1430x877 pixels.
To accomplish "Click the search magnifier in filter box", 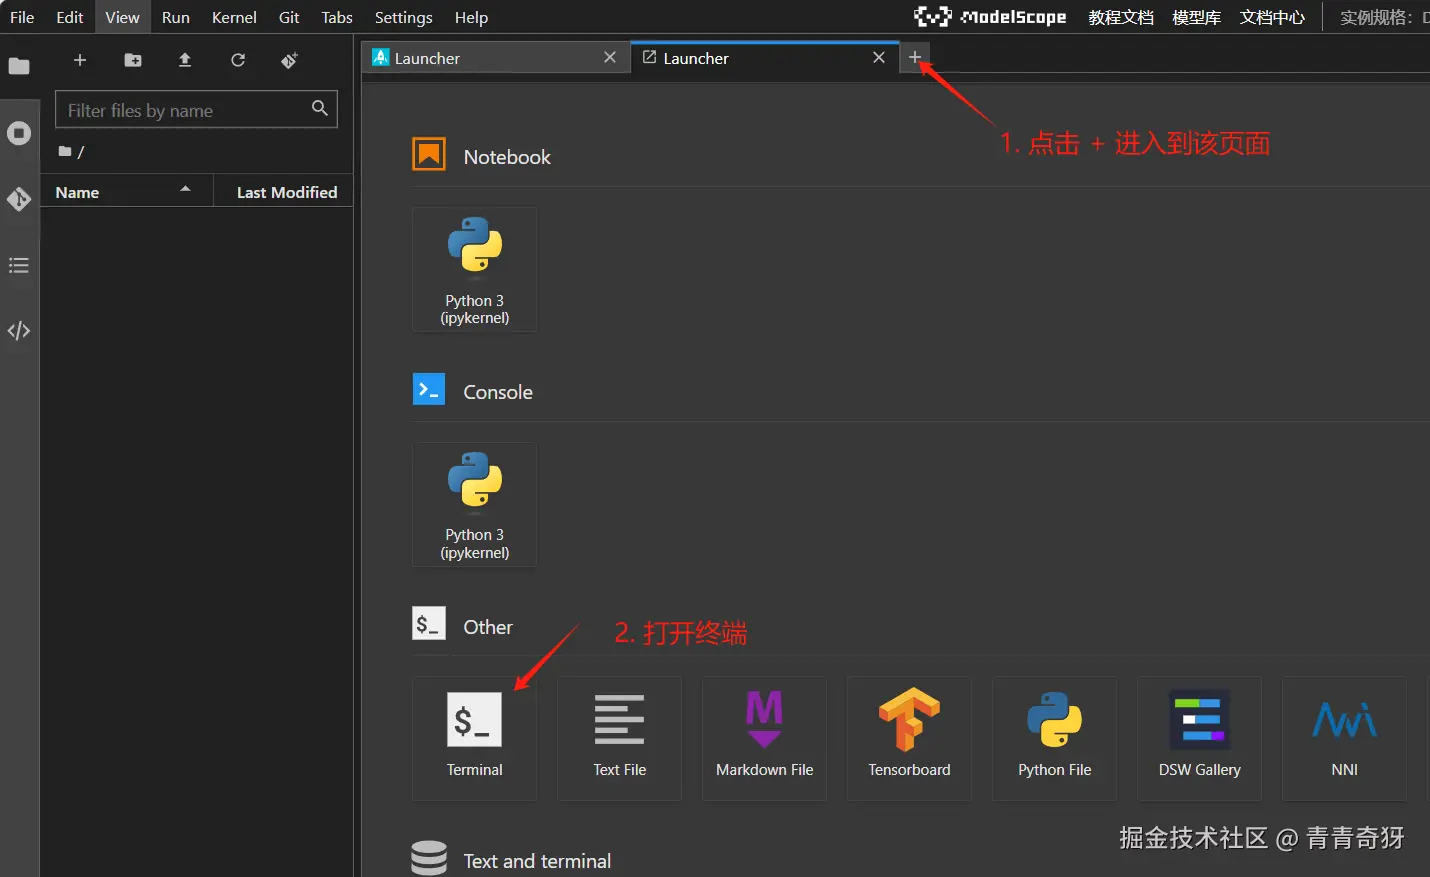I will pyautogui.click(x=320, y=108).
